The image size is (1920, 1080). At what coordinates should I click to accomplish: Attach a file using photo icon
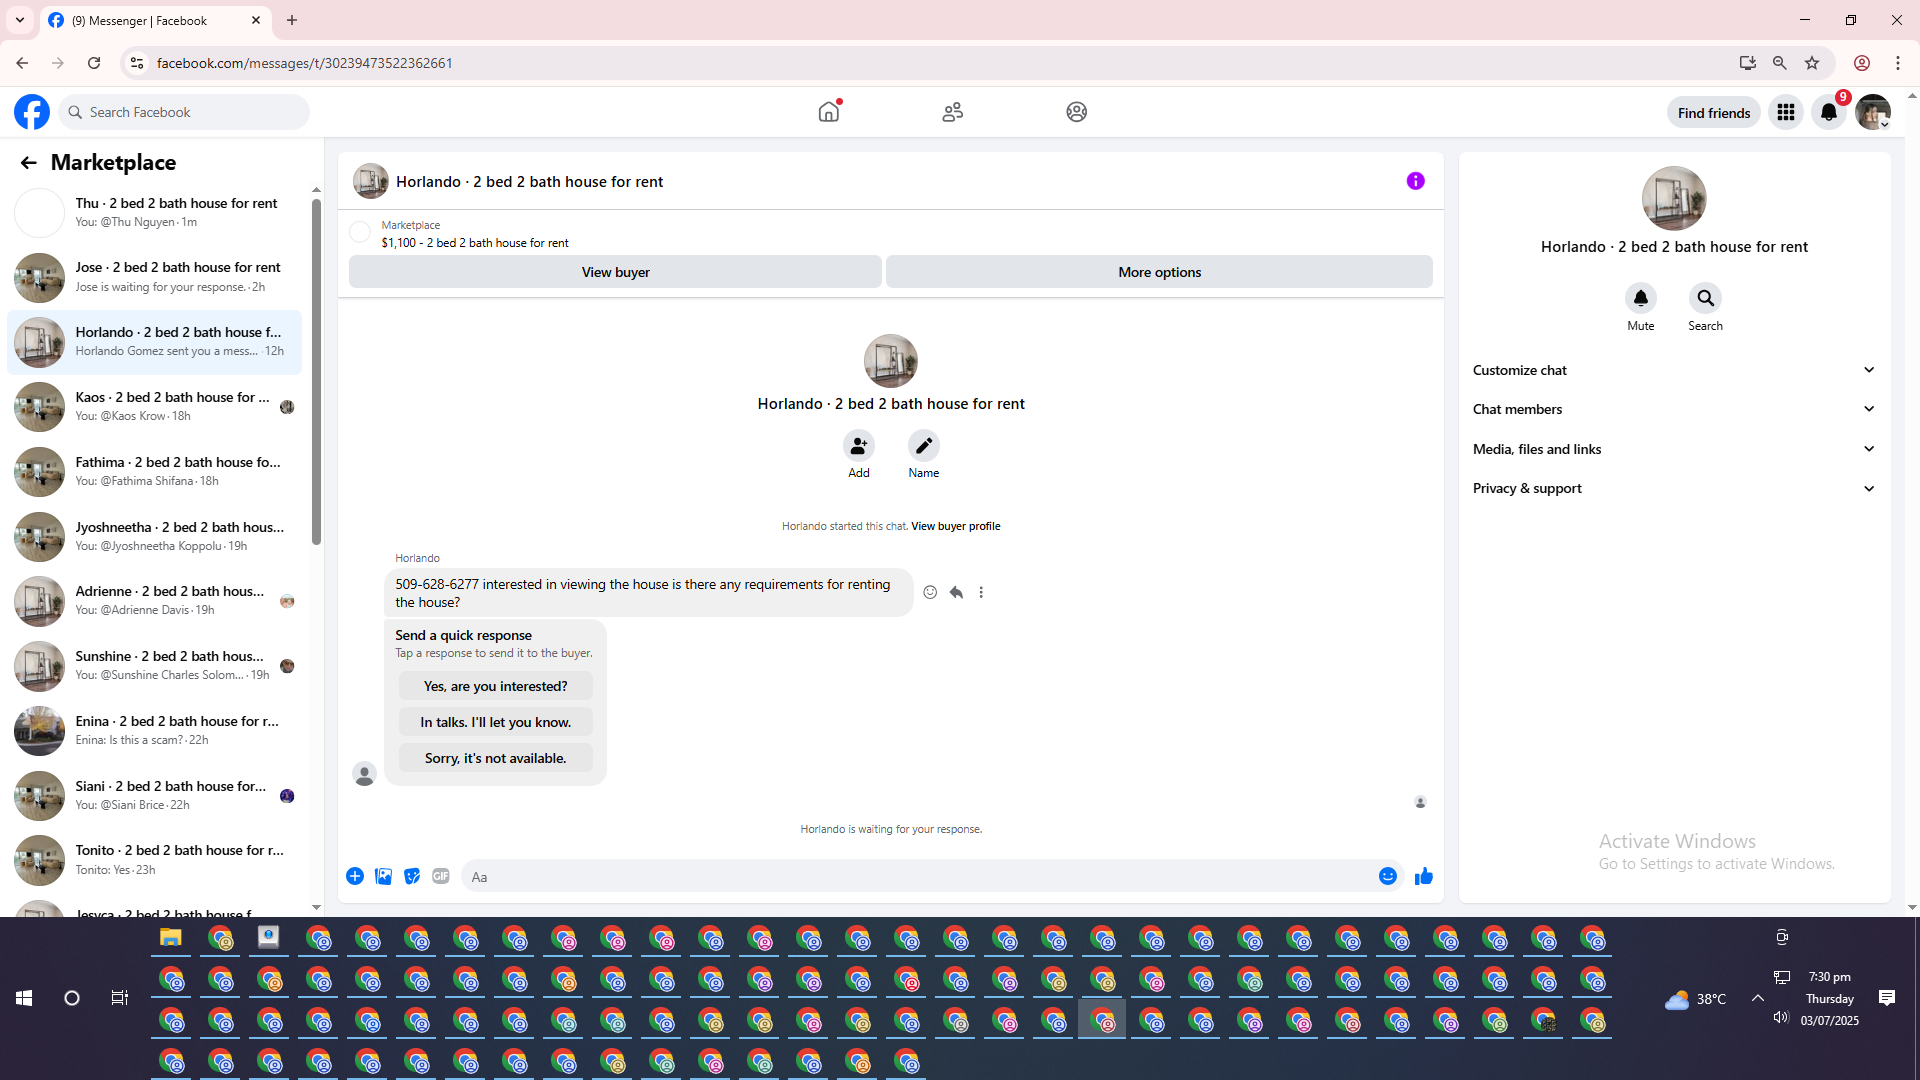pos(383,876)
